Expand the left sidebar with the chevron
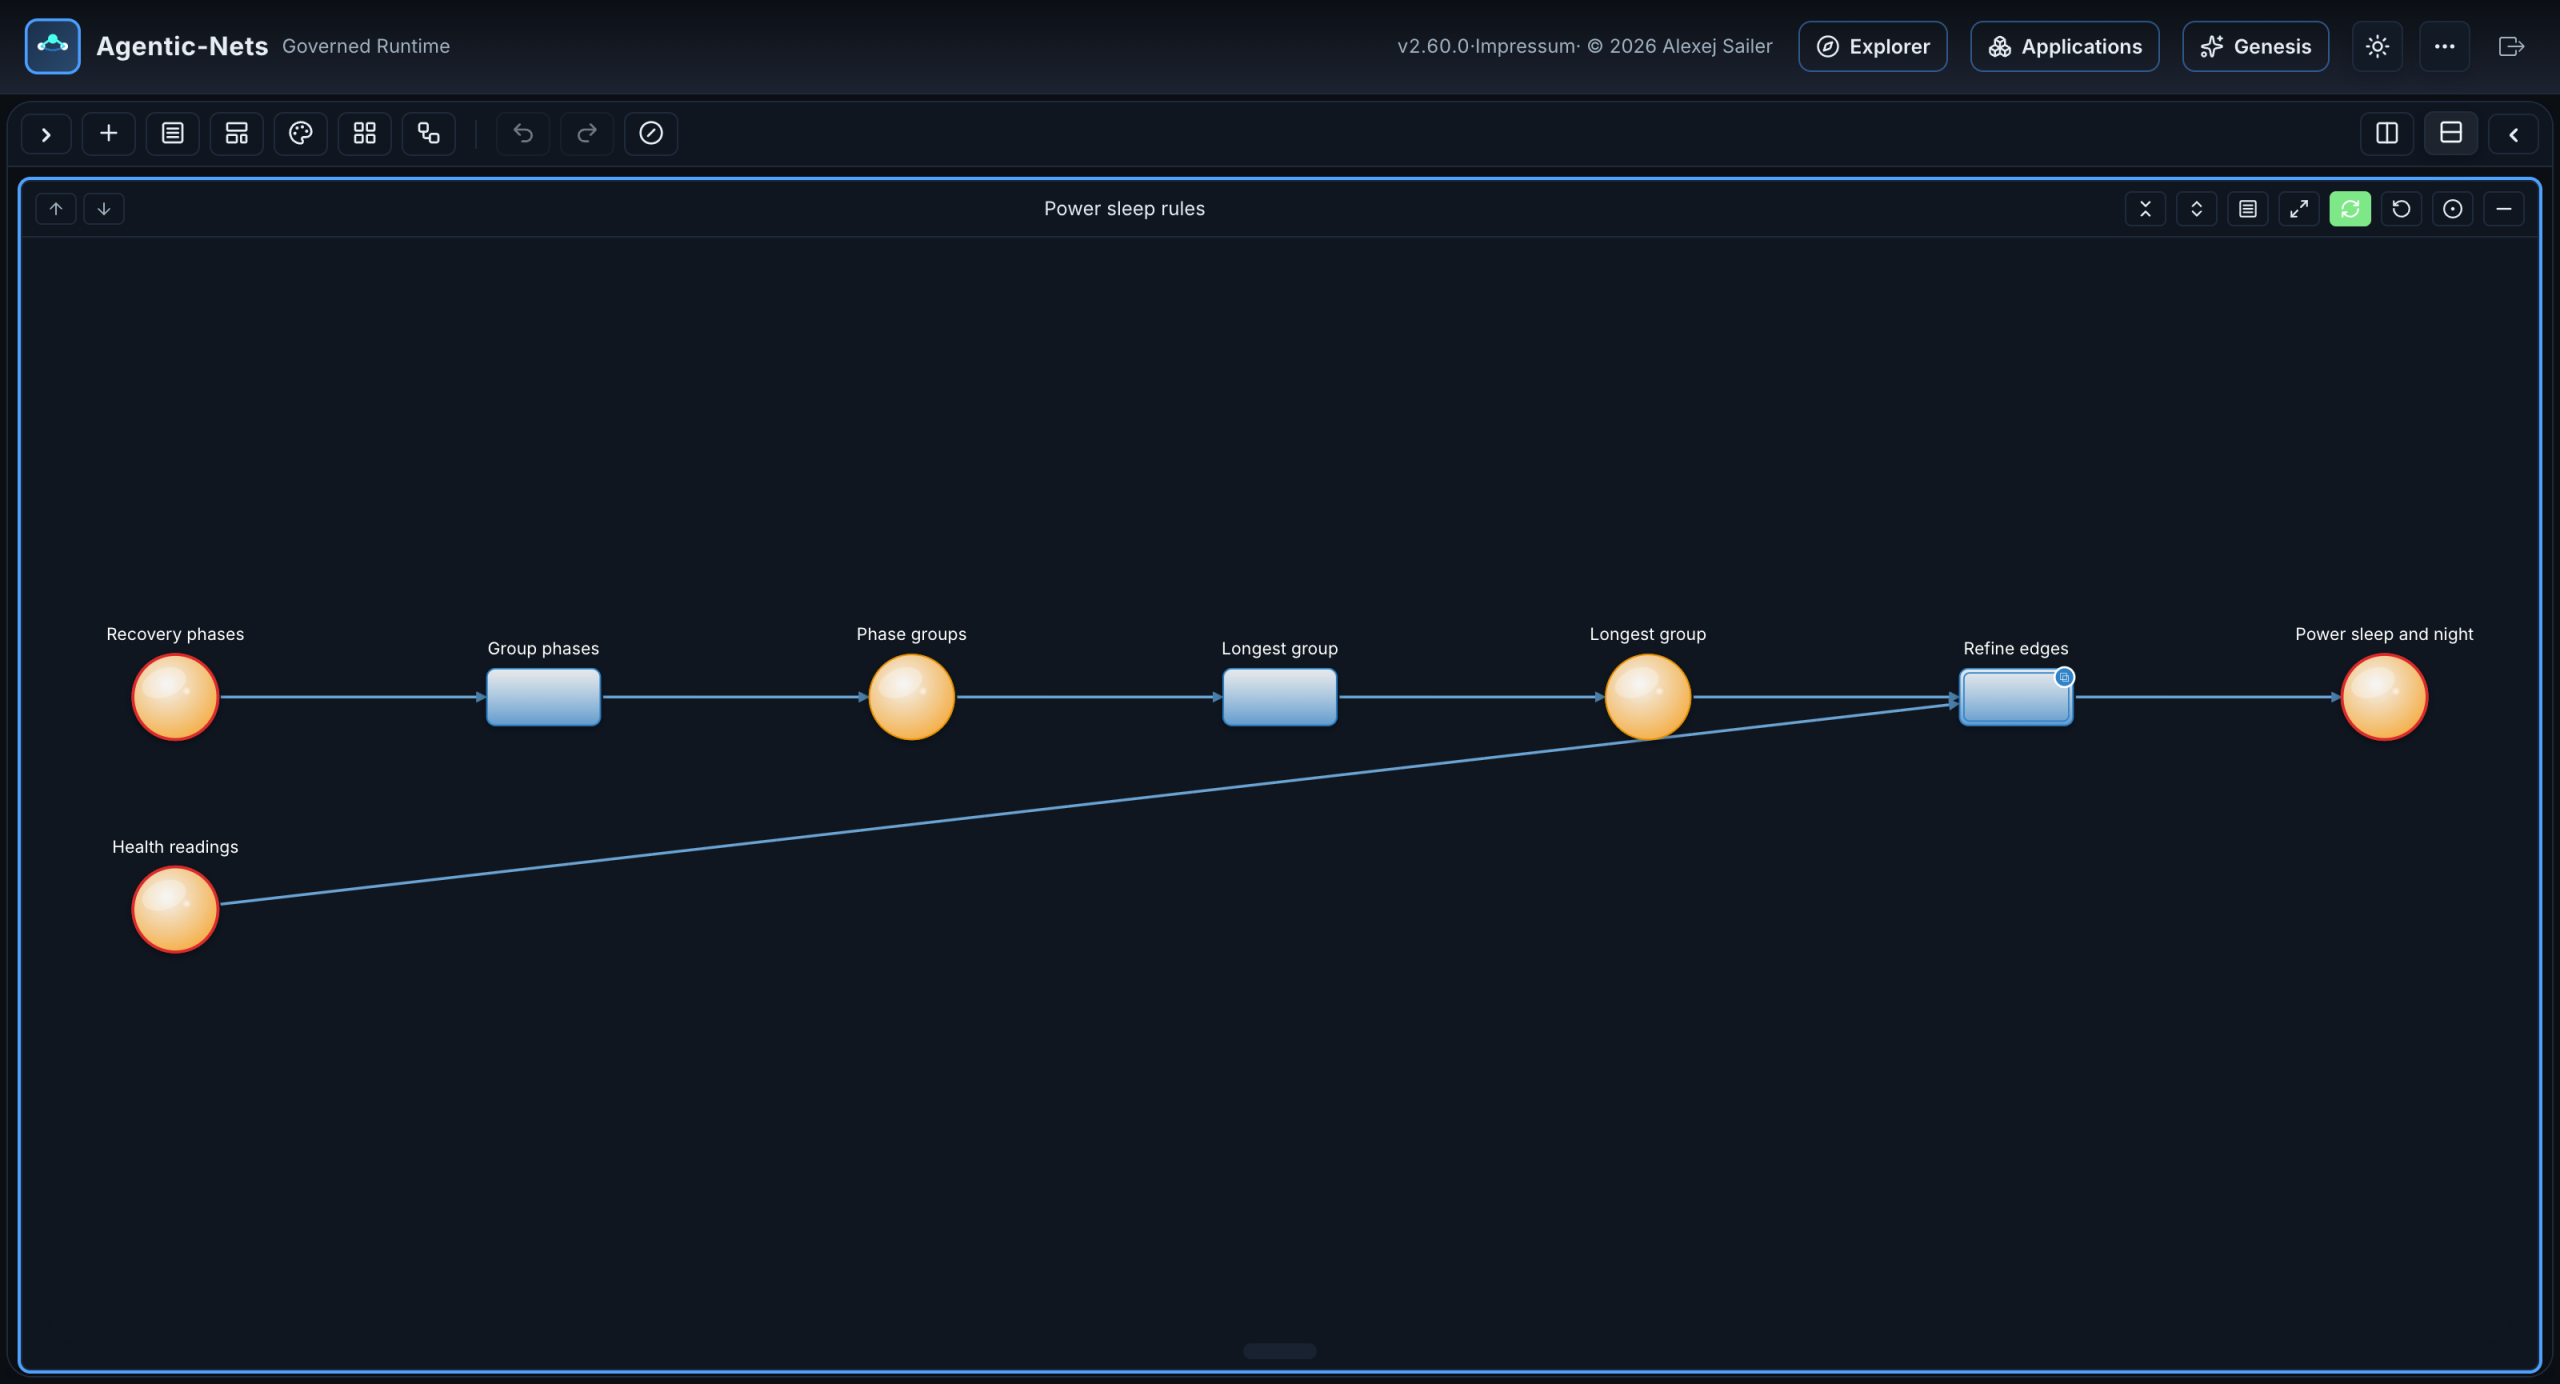Screen dimensions: 2560x1384 coord(46,133)
